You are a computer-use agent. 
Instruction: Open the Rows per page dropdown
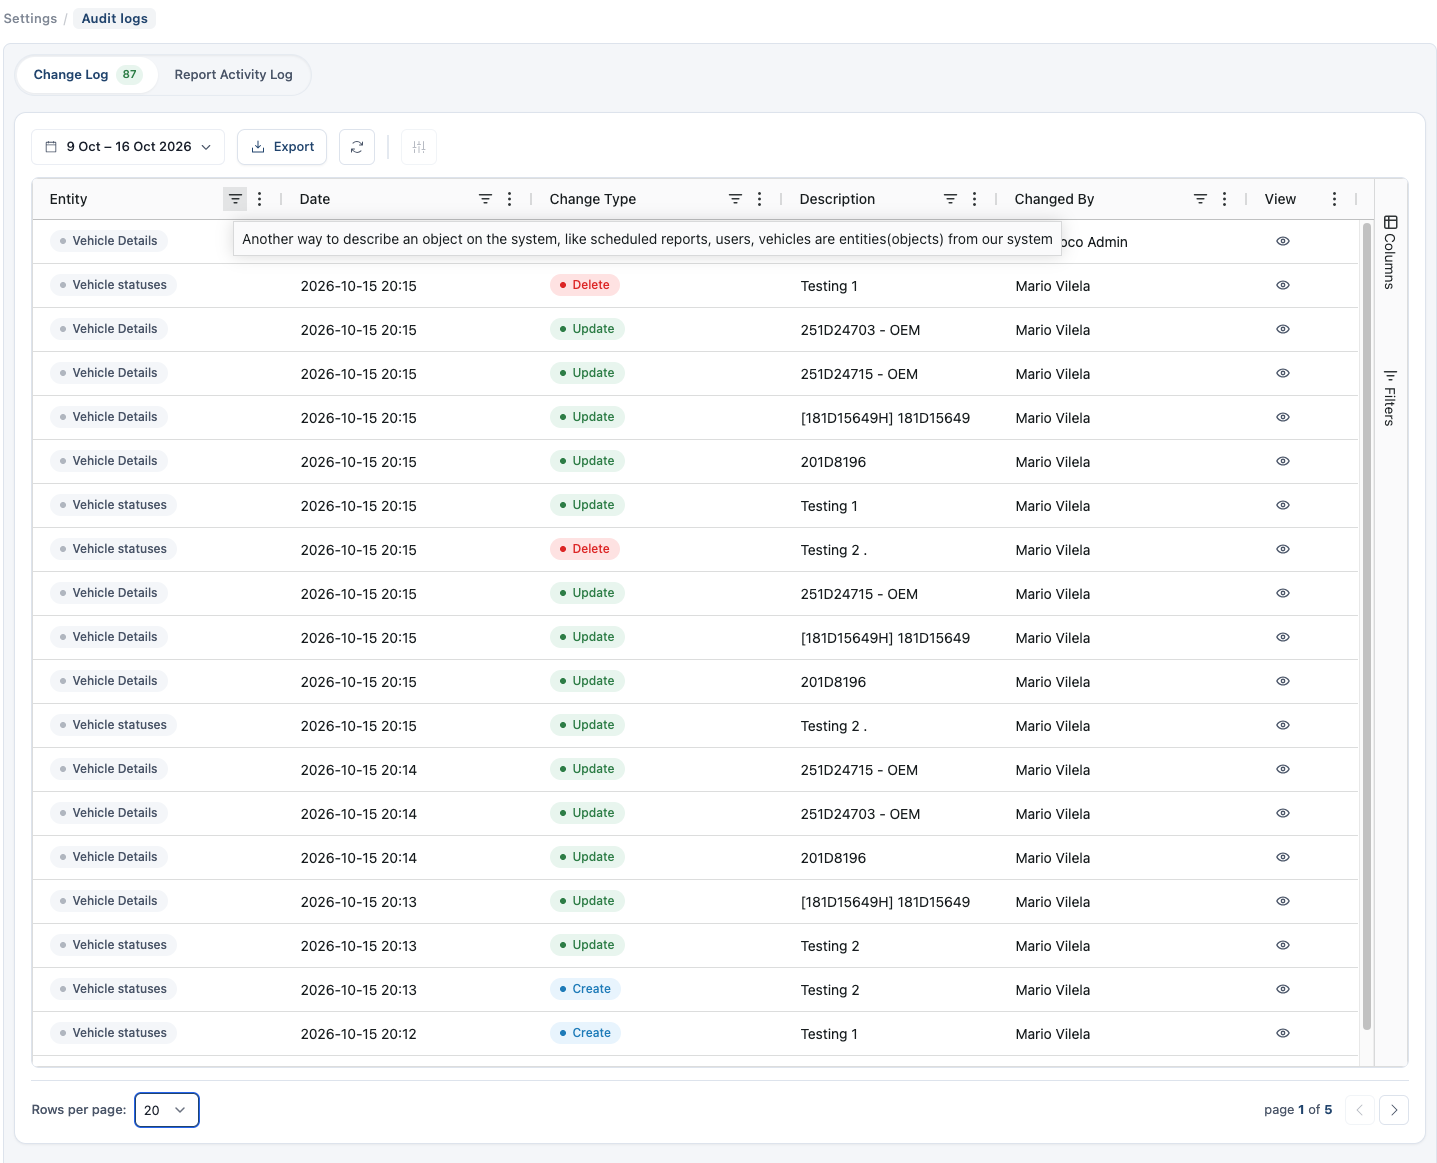167,1110
